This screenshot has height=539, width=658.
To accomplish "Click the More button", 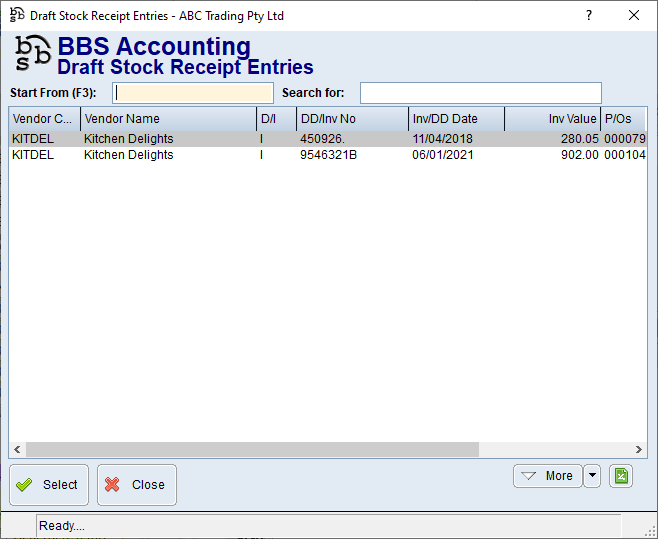I will [547, 476].
